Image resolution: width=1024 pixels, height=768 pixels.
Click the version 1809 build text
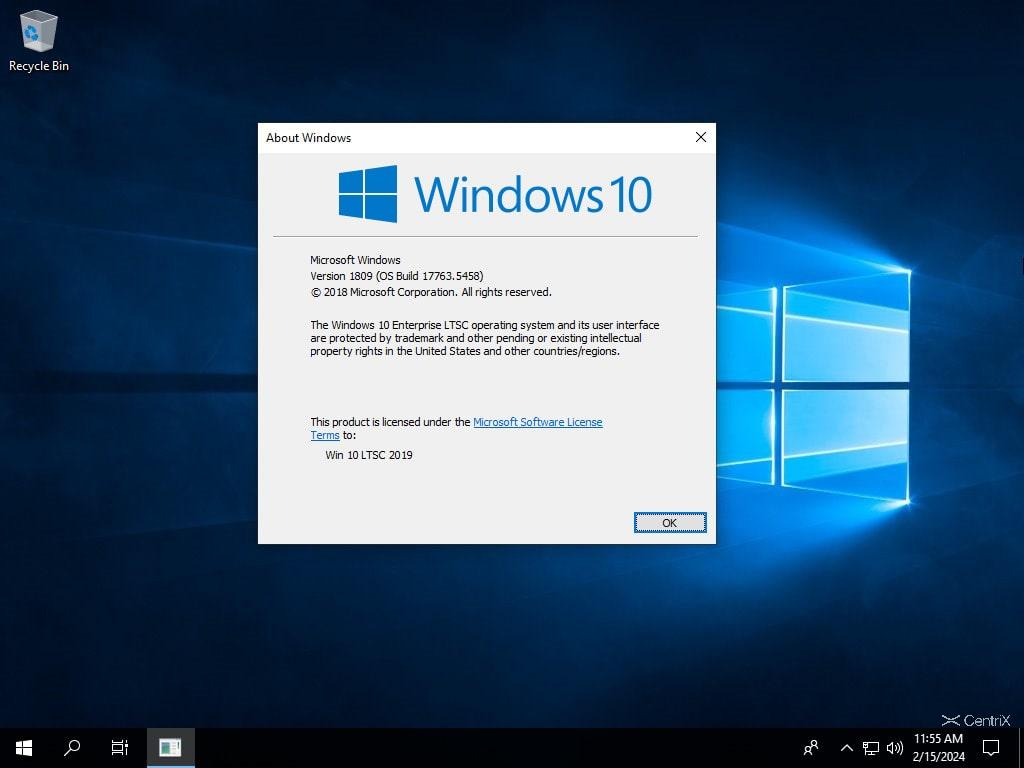point(396,276)
